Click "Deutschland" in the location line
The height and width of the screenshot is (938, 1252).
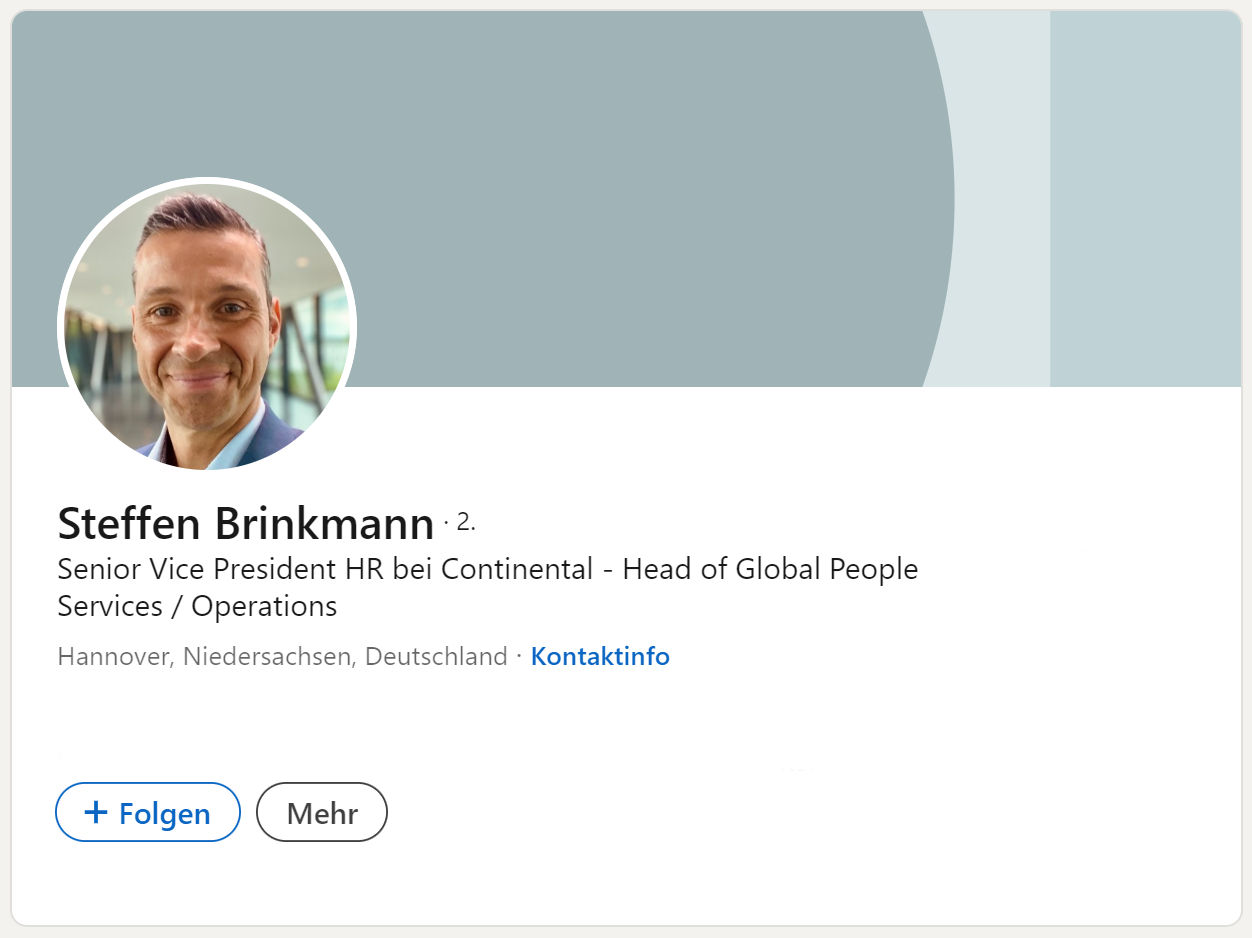tap(436, 657)
